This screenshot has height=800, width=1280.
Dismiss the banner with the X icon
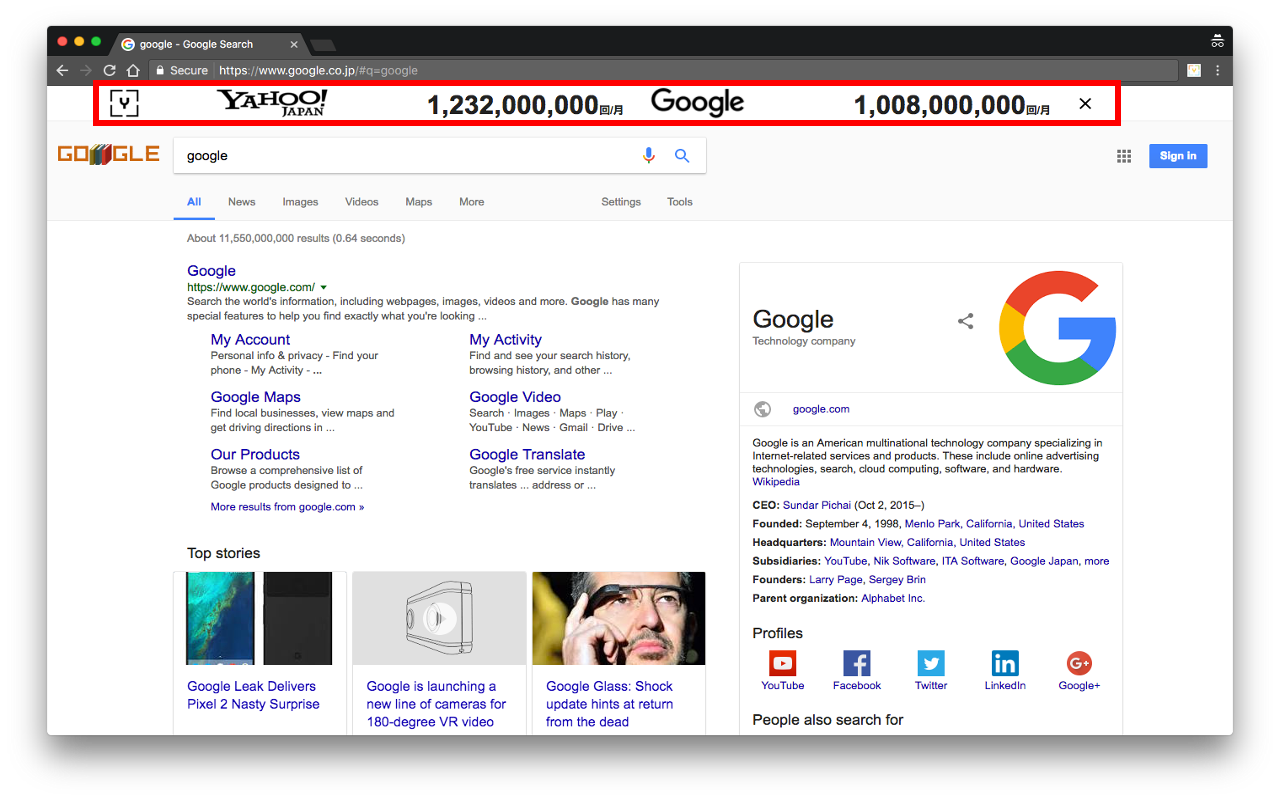pyautogui.click(x=1085, y=104)
